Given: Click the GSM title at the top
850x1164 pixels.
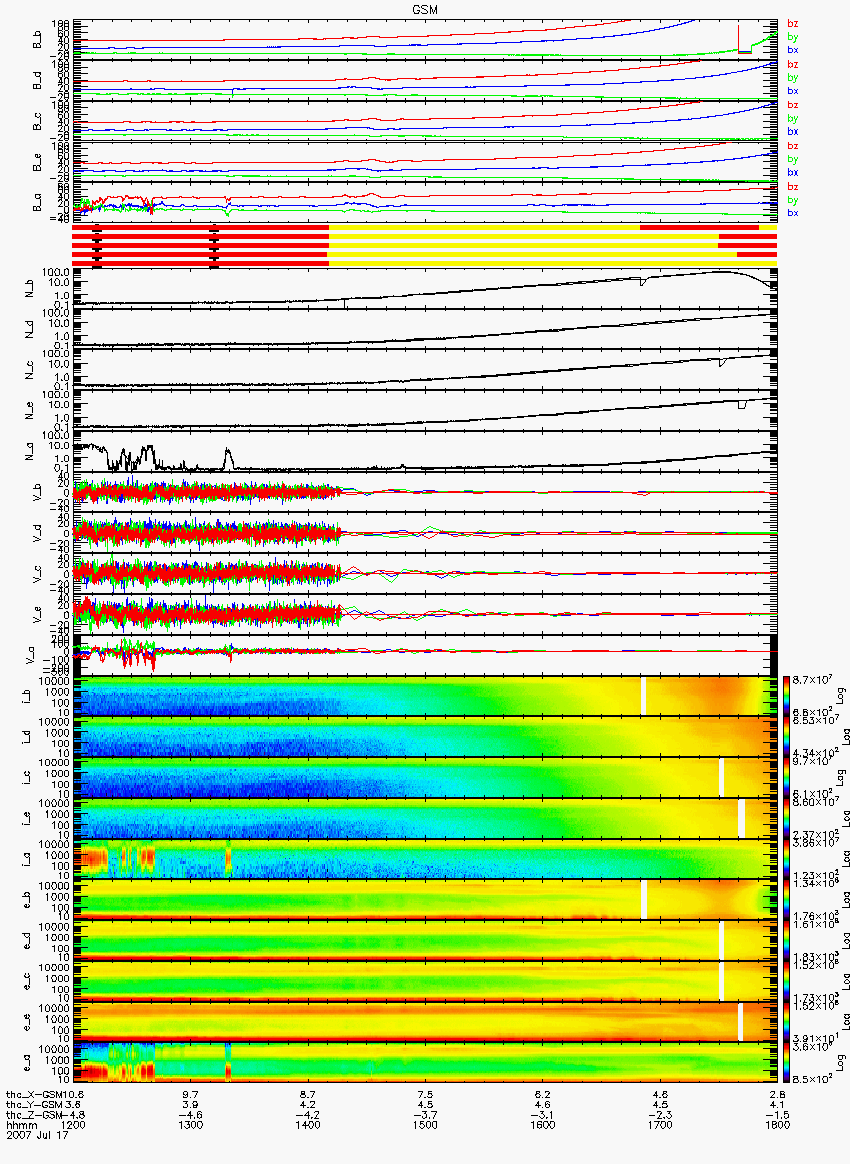Looking at the screenshot, I should pos(425,9).
